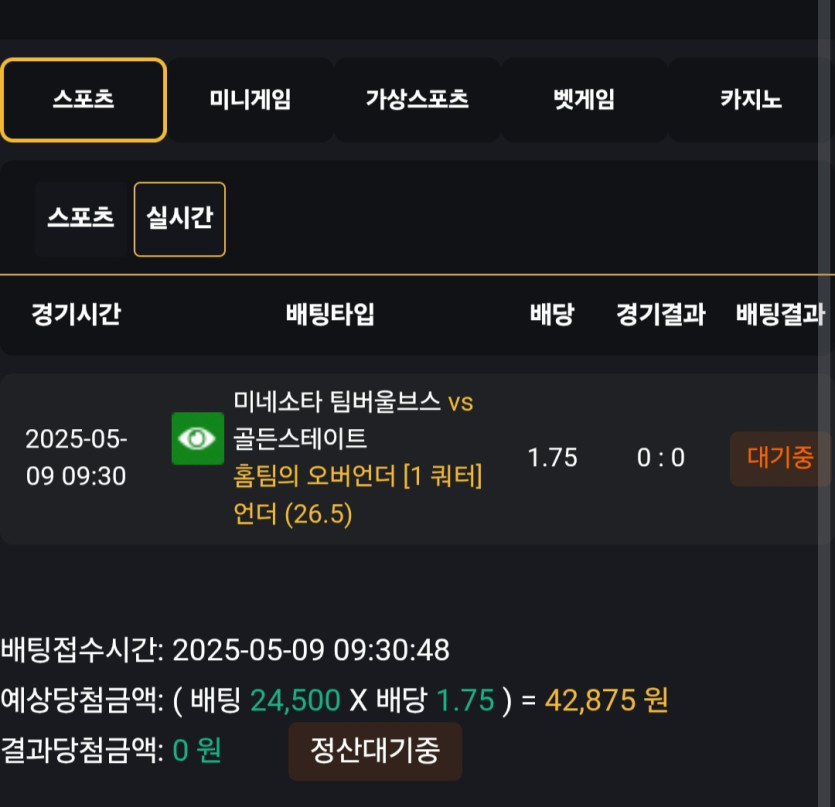
Task: Click the 정산대기중 settlement button
Action: pyautogui.click(x=375, y=751)
